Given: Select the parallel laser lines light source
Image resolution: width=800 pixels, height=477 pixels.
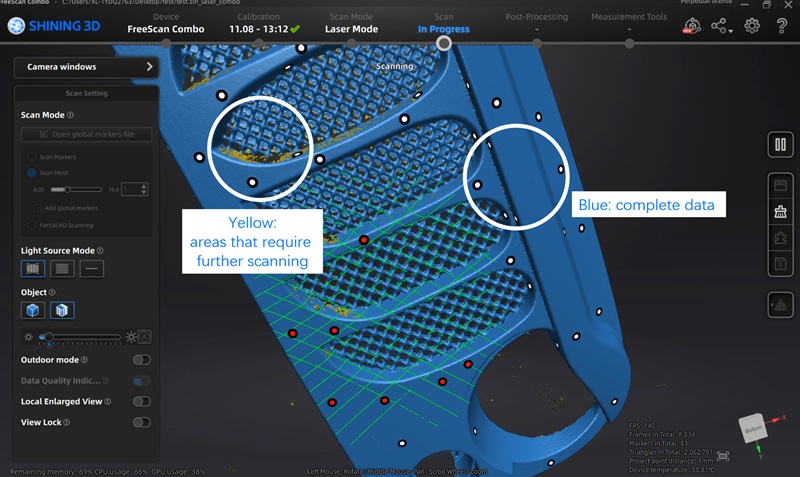Looking at the screenshot, I should pyautogui.click(x=62, y=268).
